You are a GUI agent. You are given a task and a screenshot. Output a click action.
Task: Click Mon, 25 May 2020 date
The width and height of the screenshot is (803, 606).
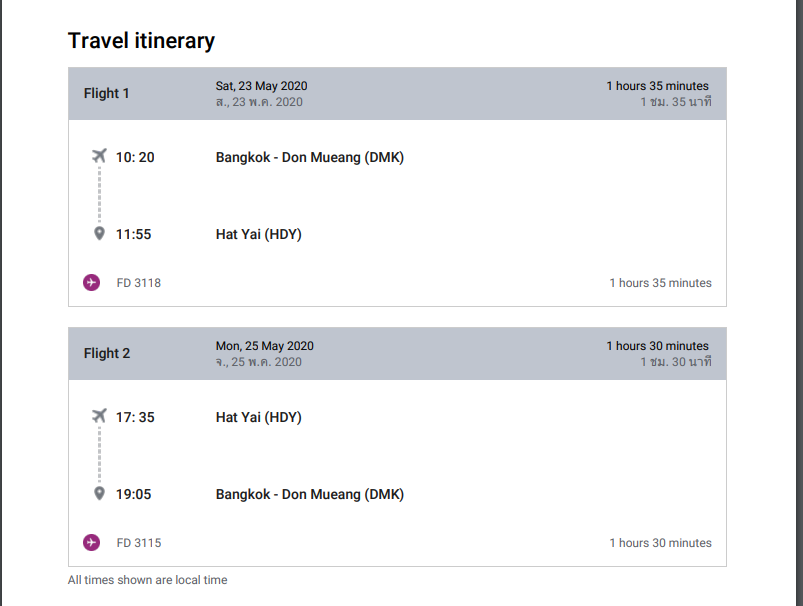click(x=265, y=346)
